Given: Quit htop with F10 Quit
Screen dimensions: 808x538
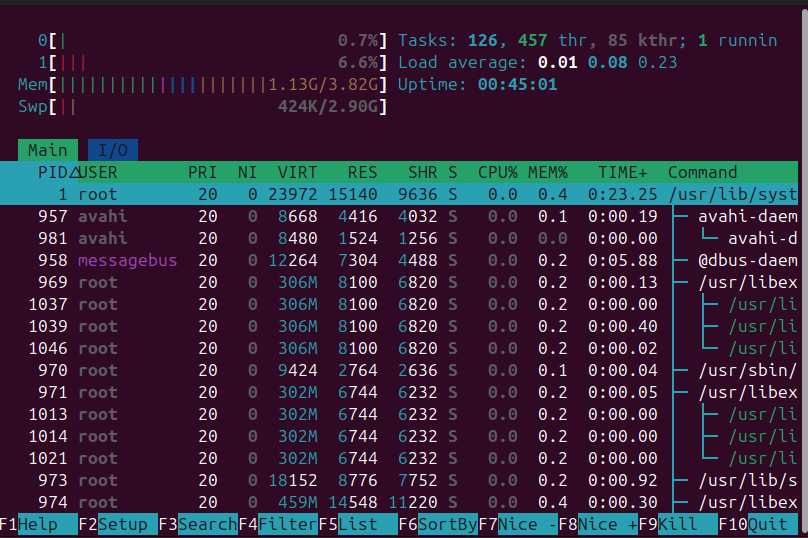Looking at the screenshot, I should click(x=766, y=524).
